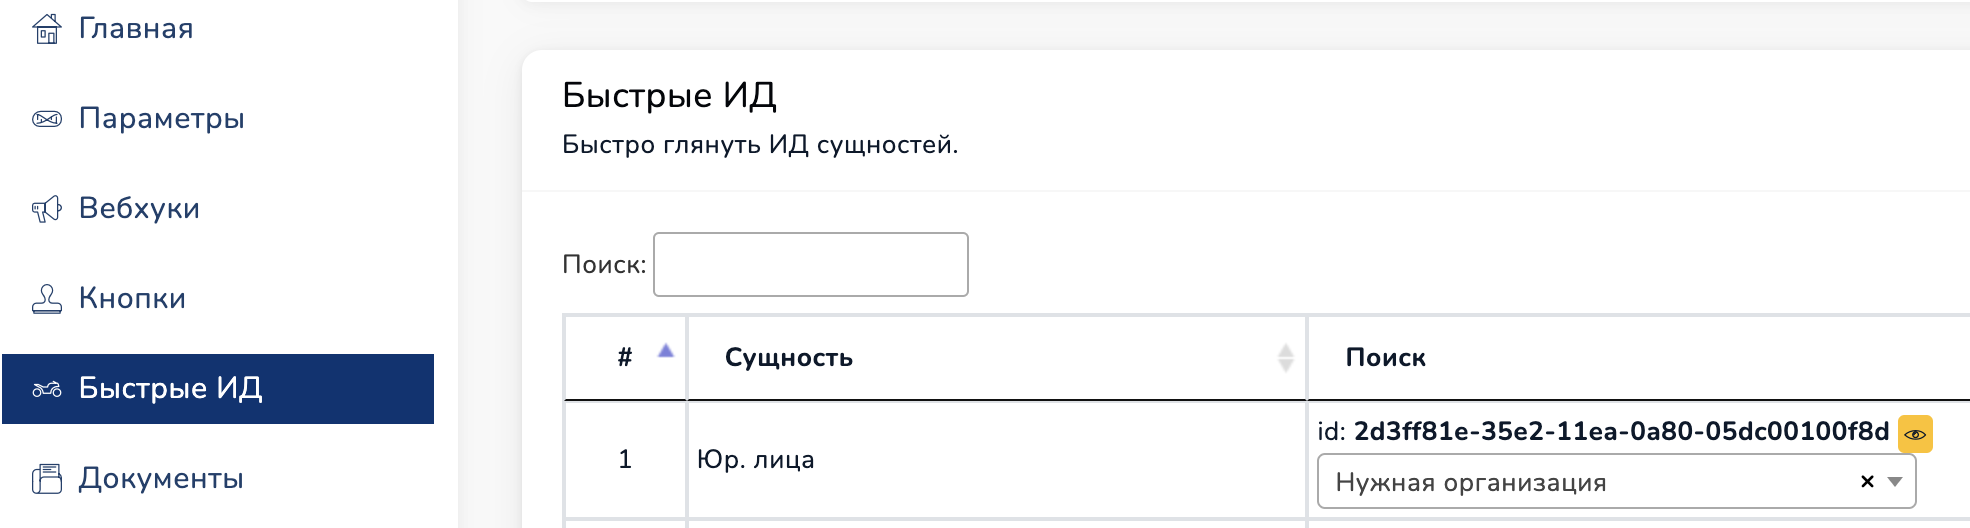Image resolution: width=1970 pixels, height=528 pixels.
Task: Click the house icon beside Главная
Action: click(x=47, y=29)
